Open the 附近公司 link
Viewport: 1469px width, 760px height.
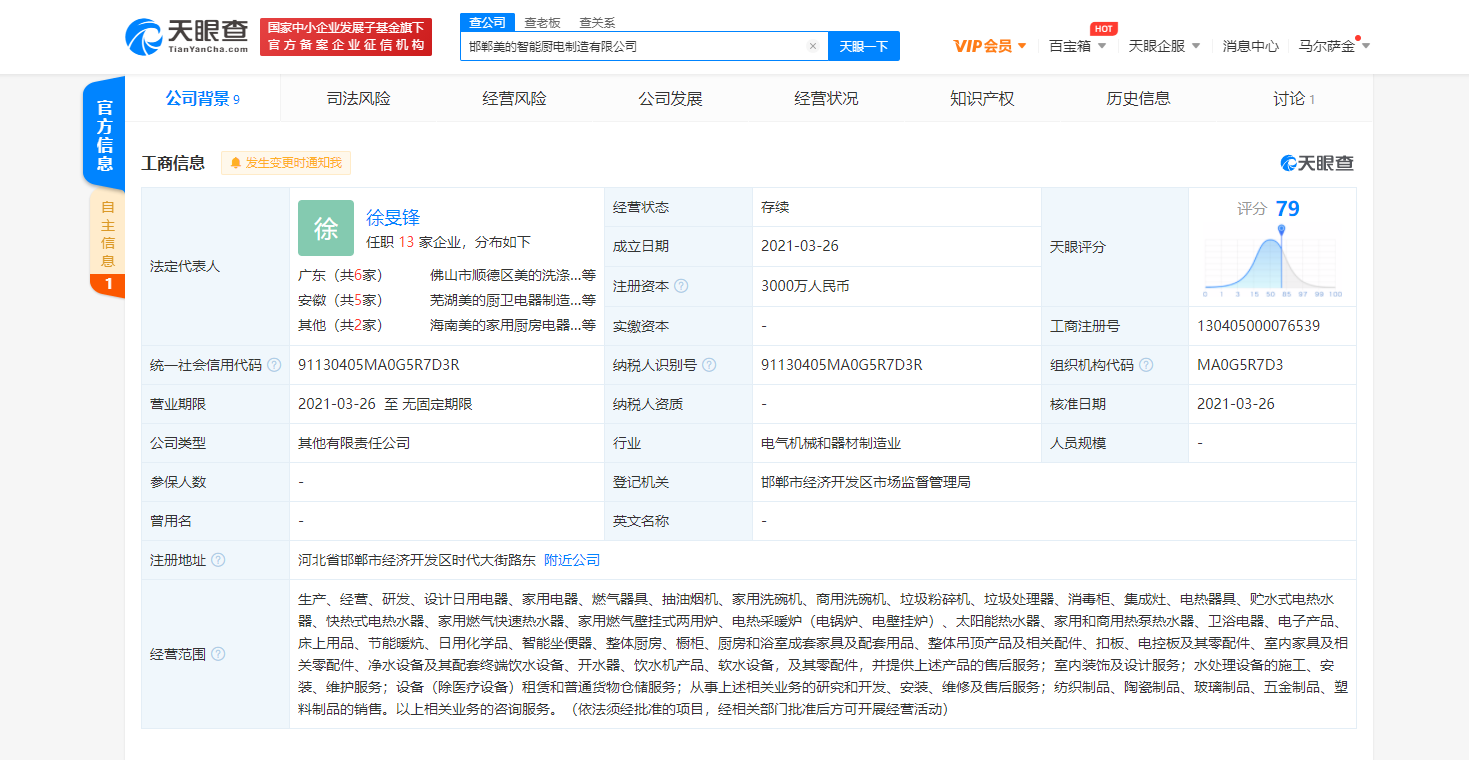pyautogui.click(x=573, y=560)
